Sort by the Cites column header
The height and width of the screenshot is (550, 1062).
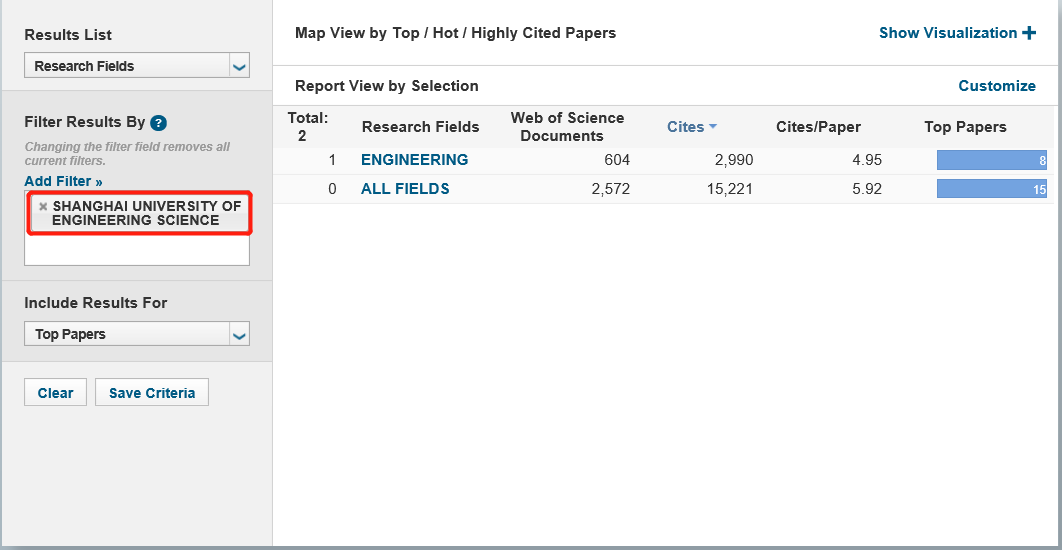[686, 127]
